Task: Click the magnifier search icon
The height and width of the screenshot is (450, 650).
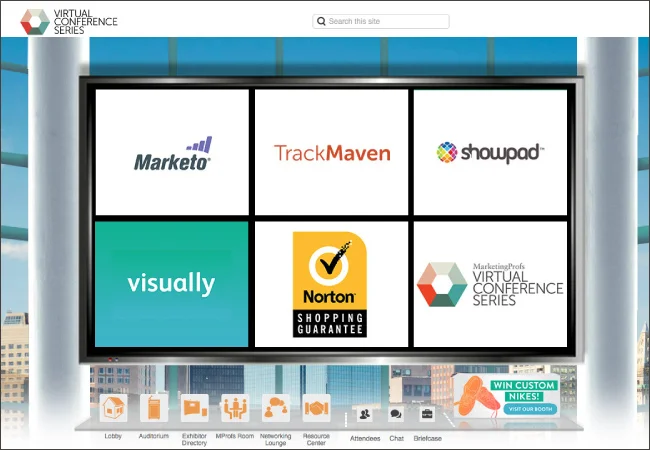Action: (321, 21)
